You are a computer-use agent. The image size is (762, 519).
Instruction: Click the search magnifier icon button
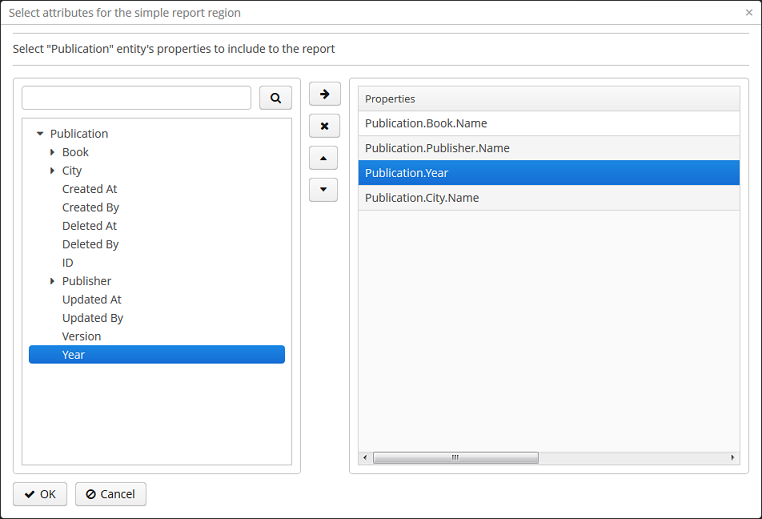[275, 97]
